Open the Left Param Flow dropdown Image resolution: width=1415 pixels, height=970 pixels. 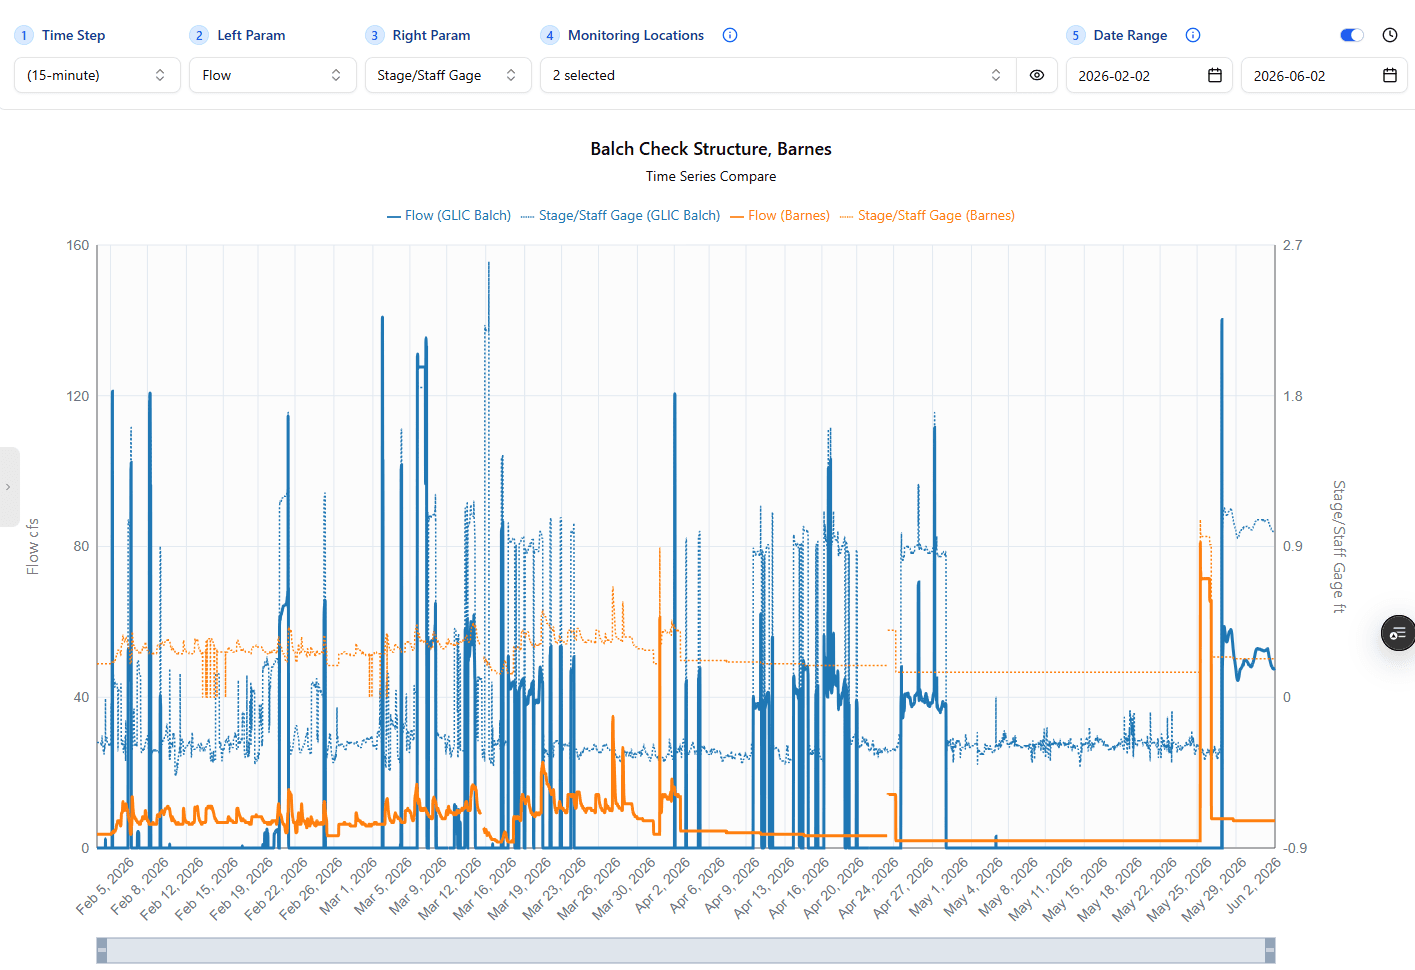tap(273, 75)
